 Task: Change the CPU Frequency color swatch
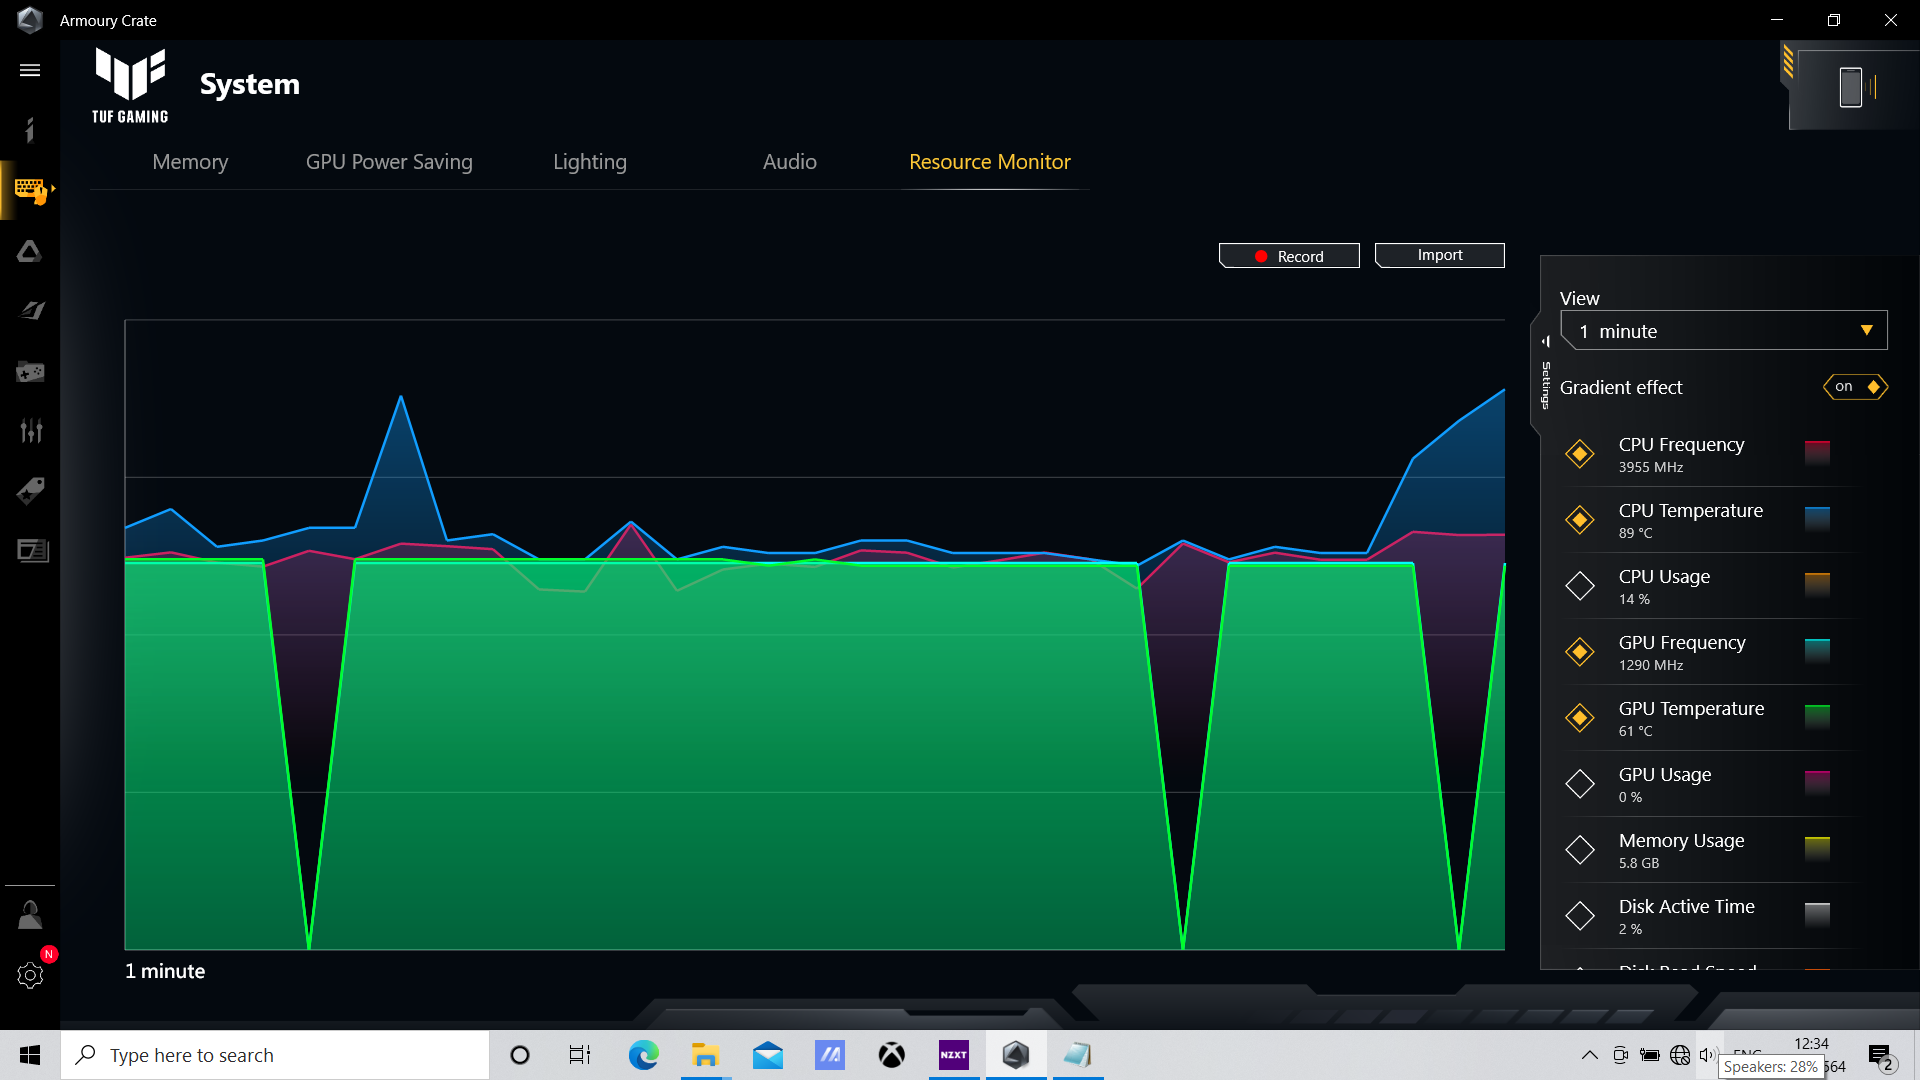(x=1817, y=452)
